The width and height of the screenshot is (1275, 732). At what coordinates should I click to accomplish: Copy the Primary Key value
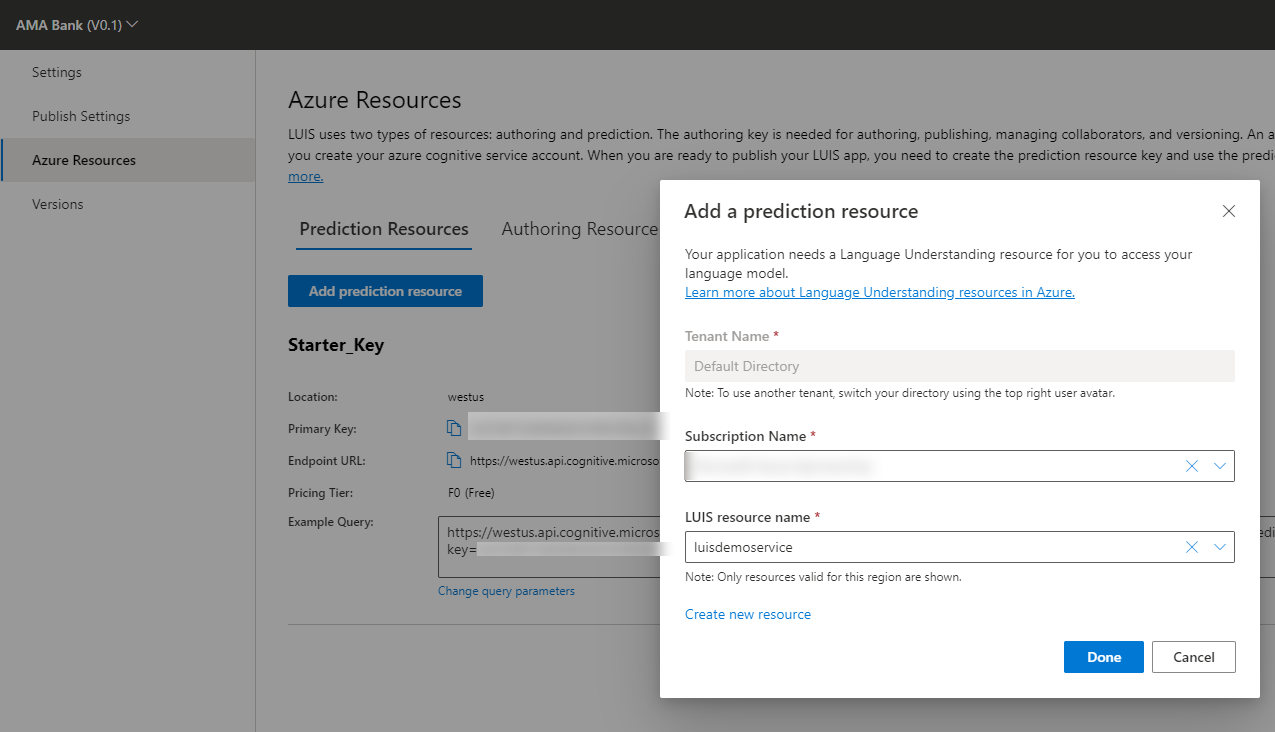[x=453, y=427]
